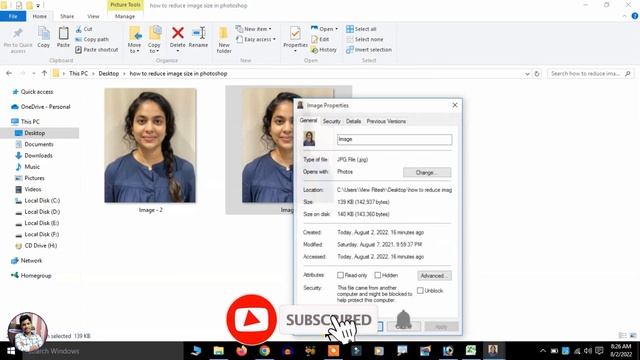
Task: Open the Previous Versions tab
Action: [x=386, y=121]
